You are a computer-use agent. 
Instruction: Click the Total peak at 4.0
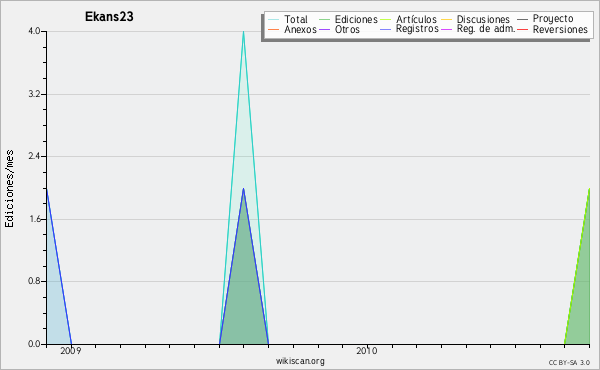[243, 32]
